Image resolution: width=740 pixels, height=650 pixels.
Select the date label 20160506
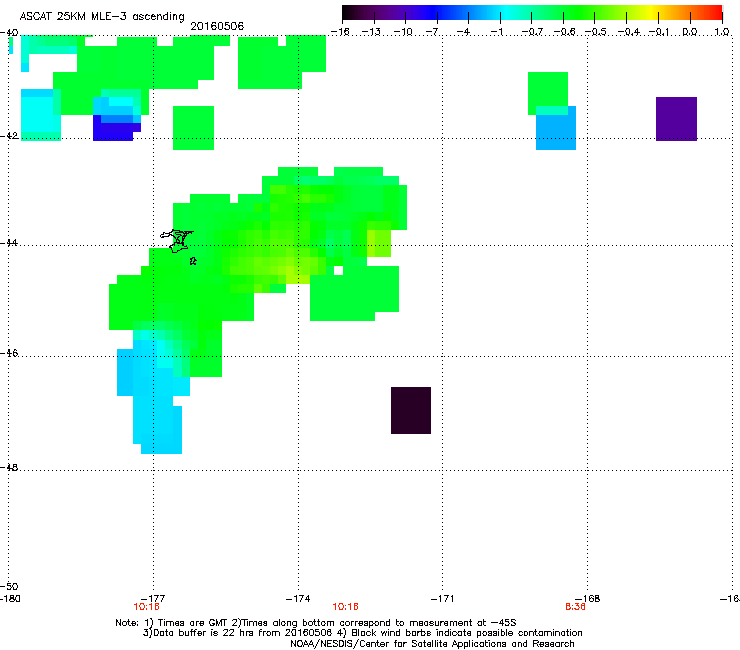pyautogui.click(x=217, y=26)
